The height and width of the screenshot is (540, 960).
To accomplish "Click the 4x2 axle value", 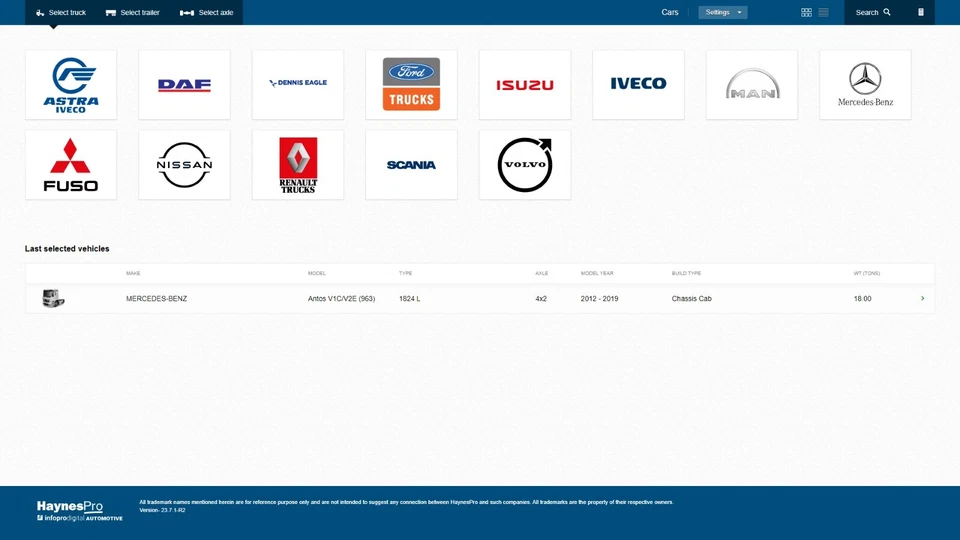I will (x=541, y=299).
